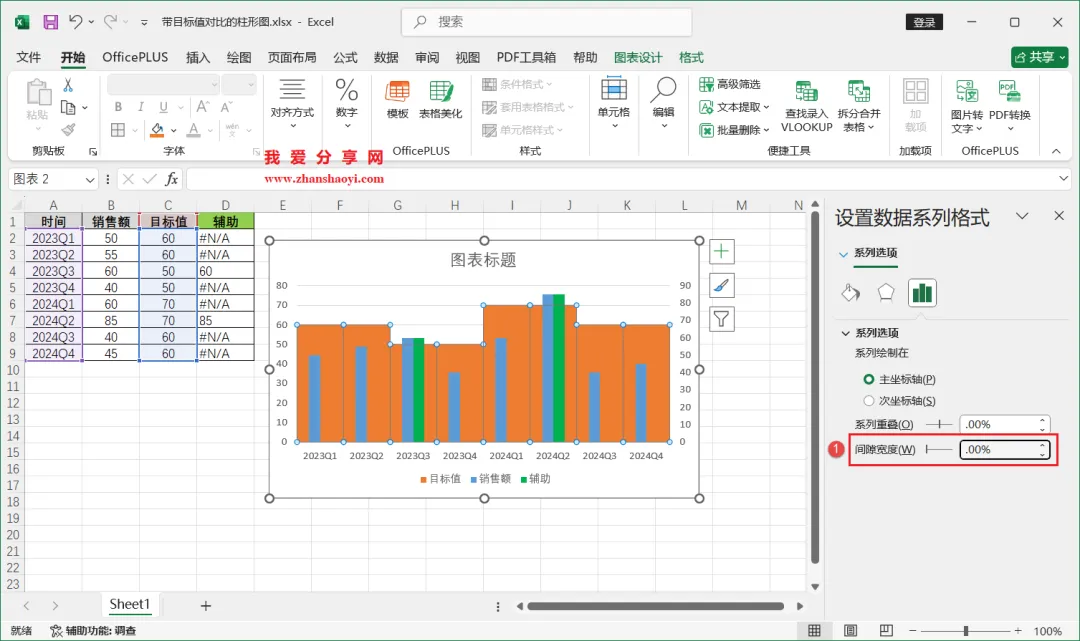The width and height of the screenshot is (1080, 641).
Task: Click the Undo arrow icon
Action: (76, 22)
